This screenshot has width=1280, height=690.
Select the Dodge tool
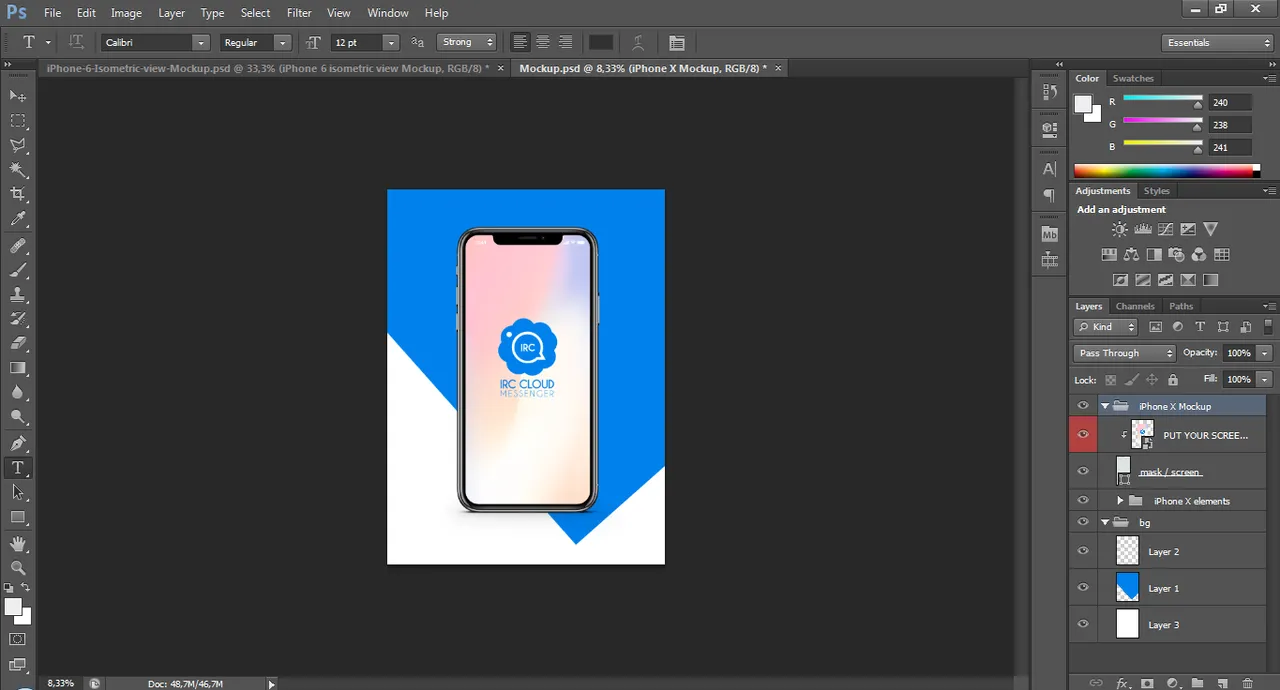18,417
